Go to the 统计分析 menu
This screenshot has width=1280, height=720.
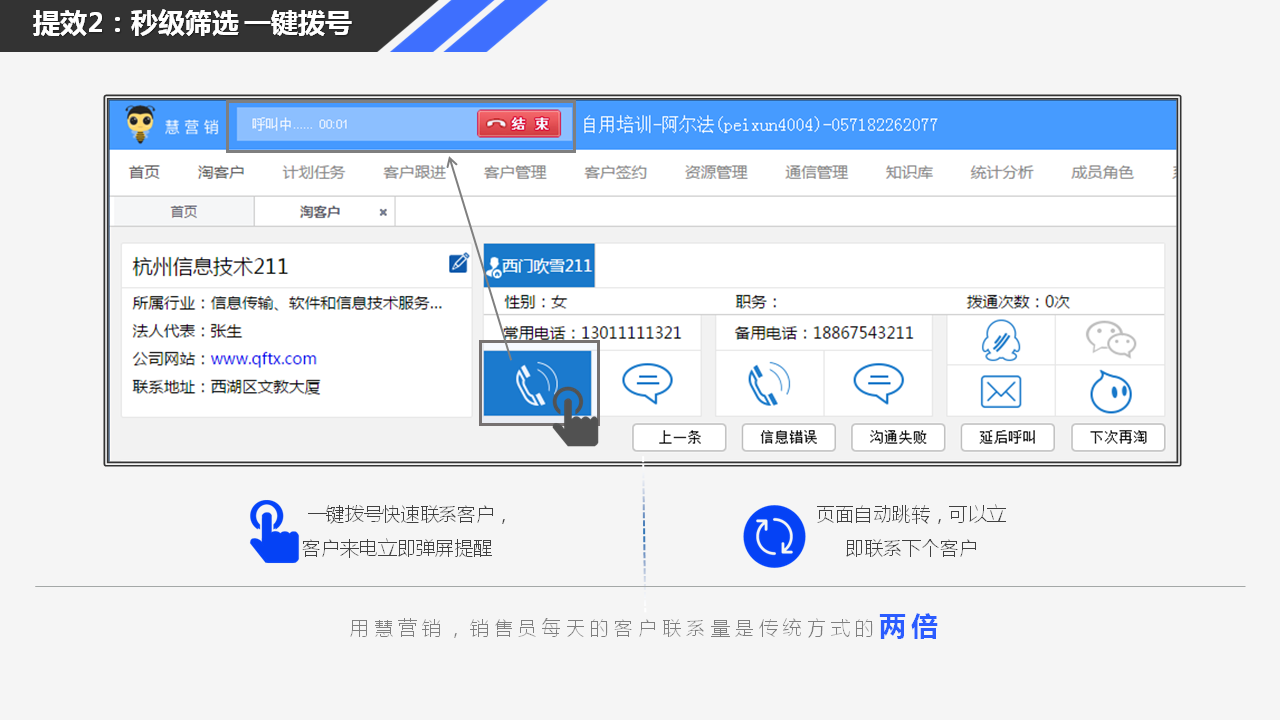click(x=1001, y=172)
